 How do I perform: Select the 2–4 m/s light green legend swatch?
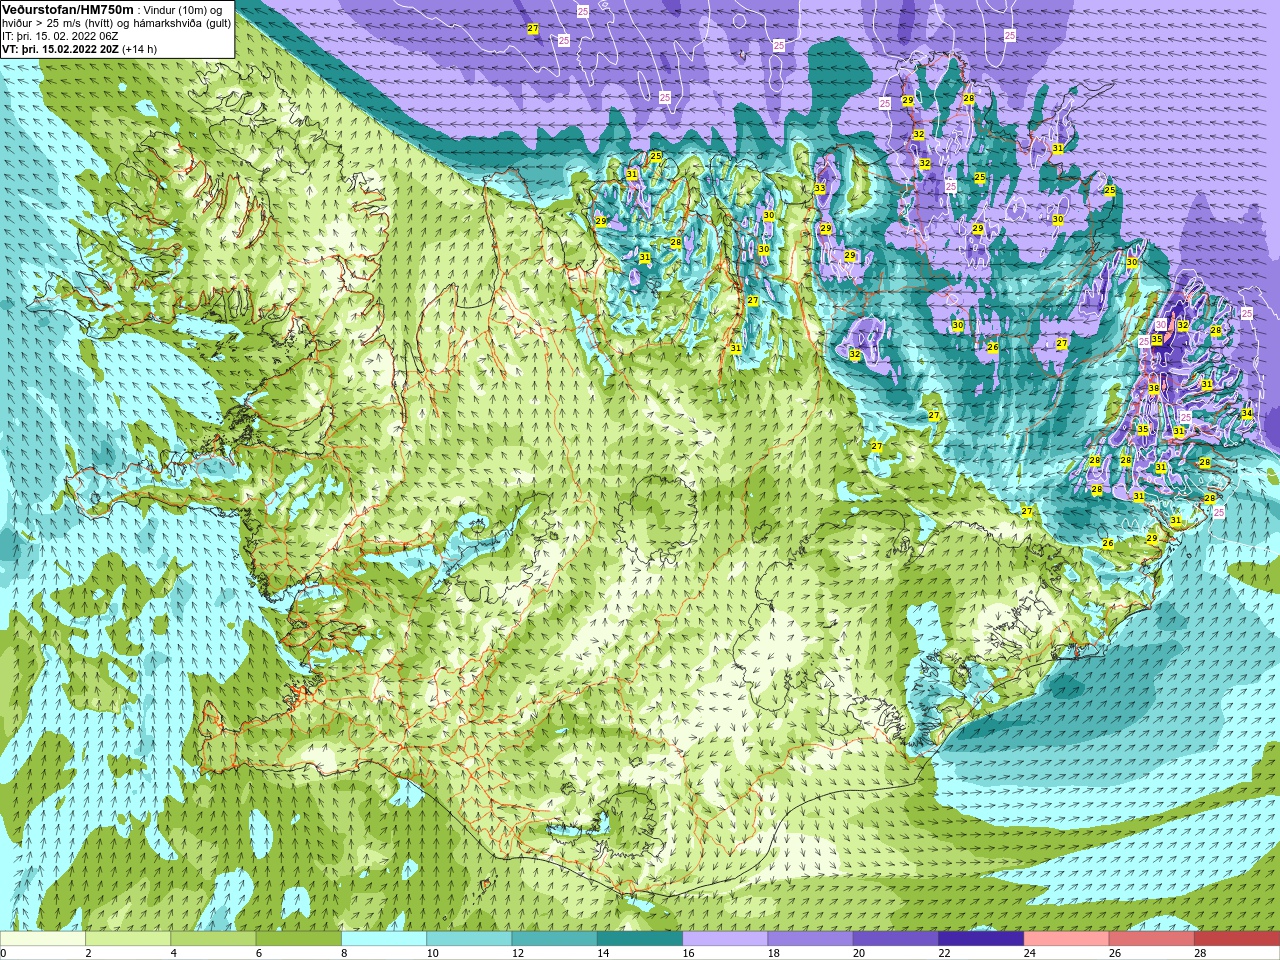(129, 939)
